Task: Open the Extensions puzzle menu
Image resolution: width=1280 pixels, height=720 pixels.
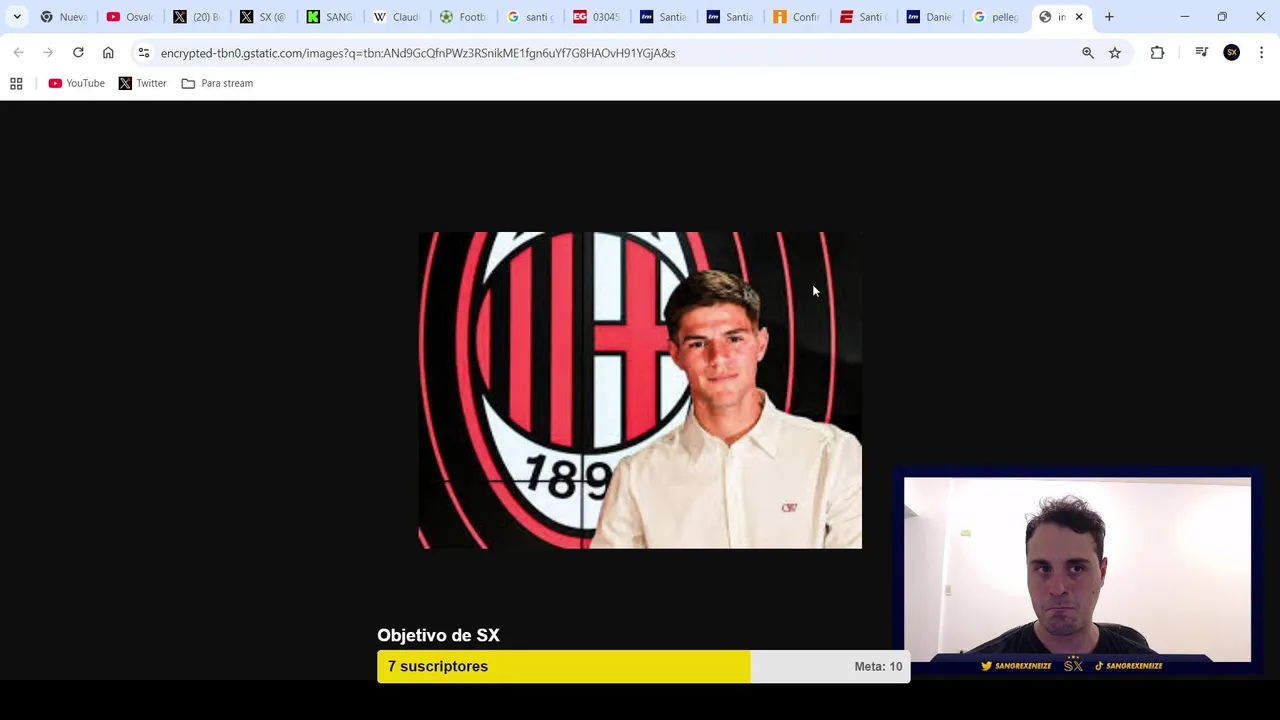Action: click(1157, 53)
